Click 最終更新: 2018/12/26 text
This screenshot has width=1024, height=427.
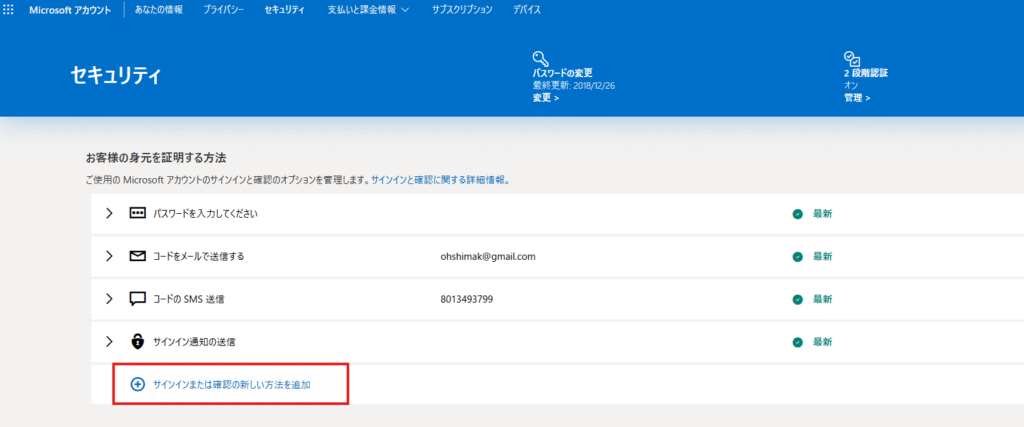point(575,86)
